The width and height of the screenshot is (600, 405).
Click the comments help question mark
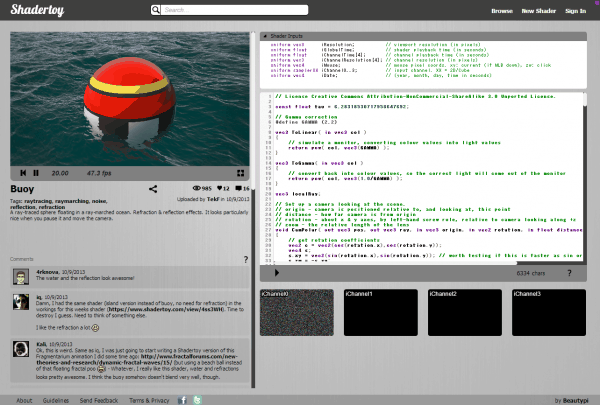246,260
